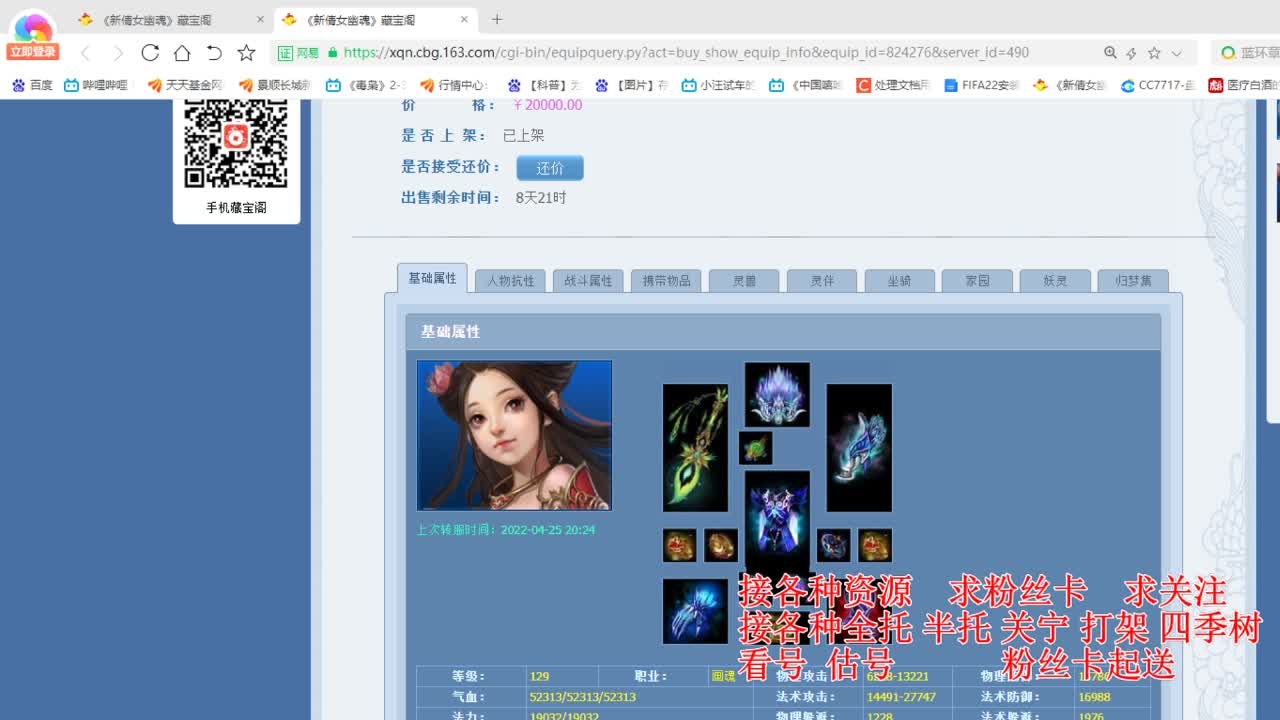Click the 立即登录 button
The height and width of the screenshot is (720, 1280).
[x=33, y=51]
